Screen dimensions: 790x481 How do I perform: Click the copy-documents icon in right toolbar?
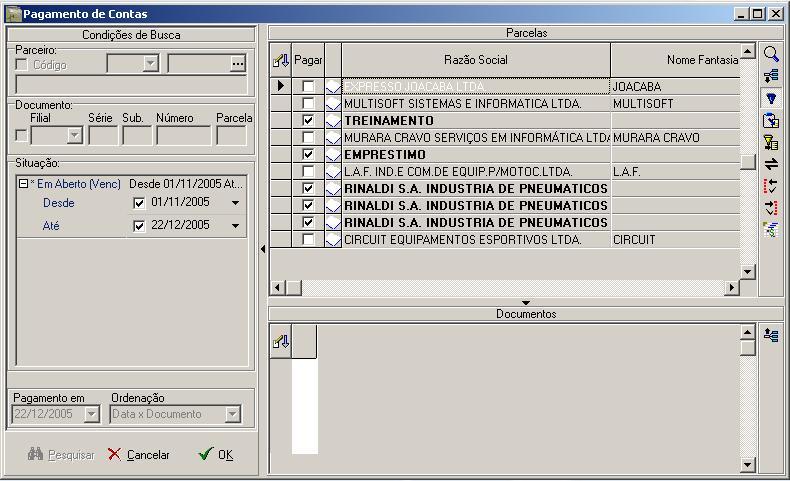point(771,120)
